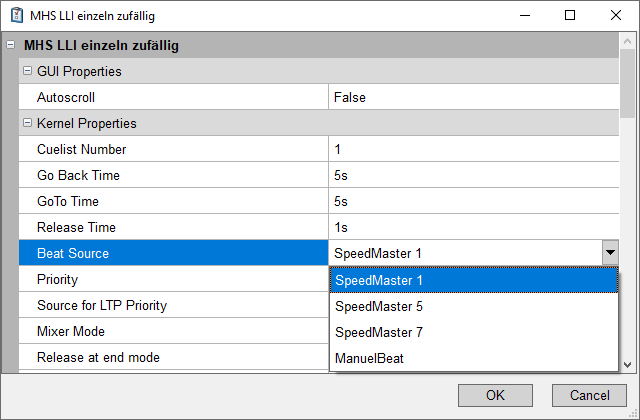Collapse the MHS LLI einzeln zufällig section
The height and width of the screenshot is (420, 640).
(x=10, y=46)
